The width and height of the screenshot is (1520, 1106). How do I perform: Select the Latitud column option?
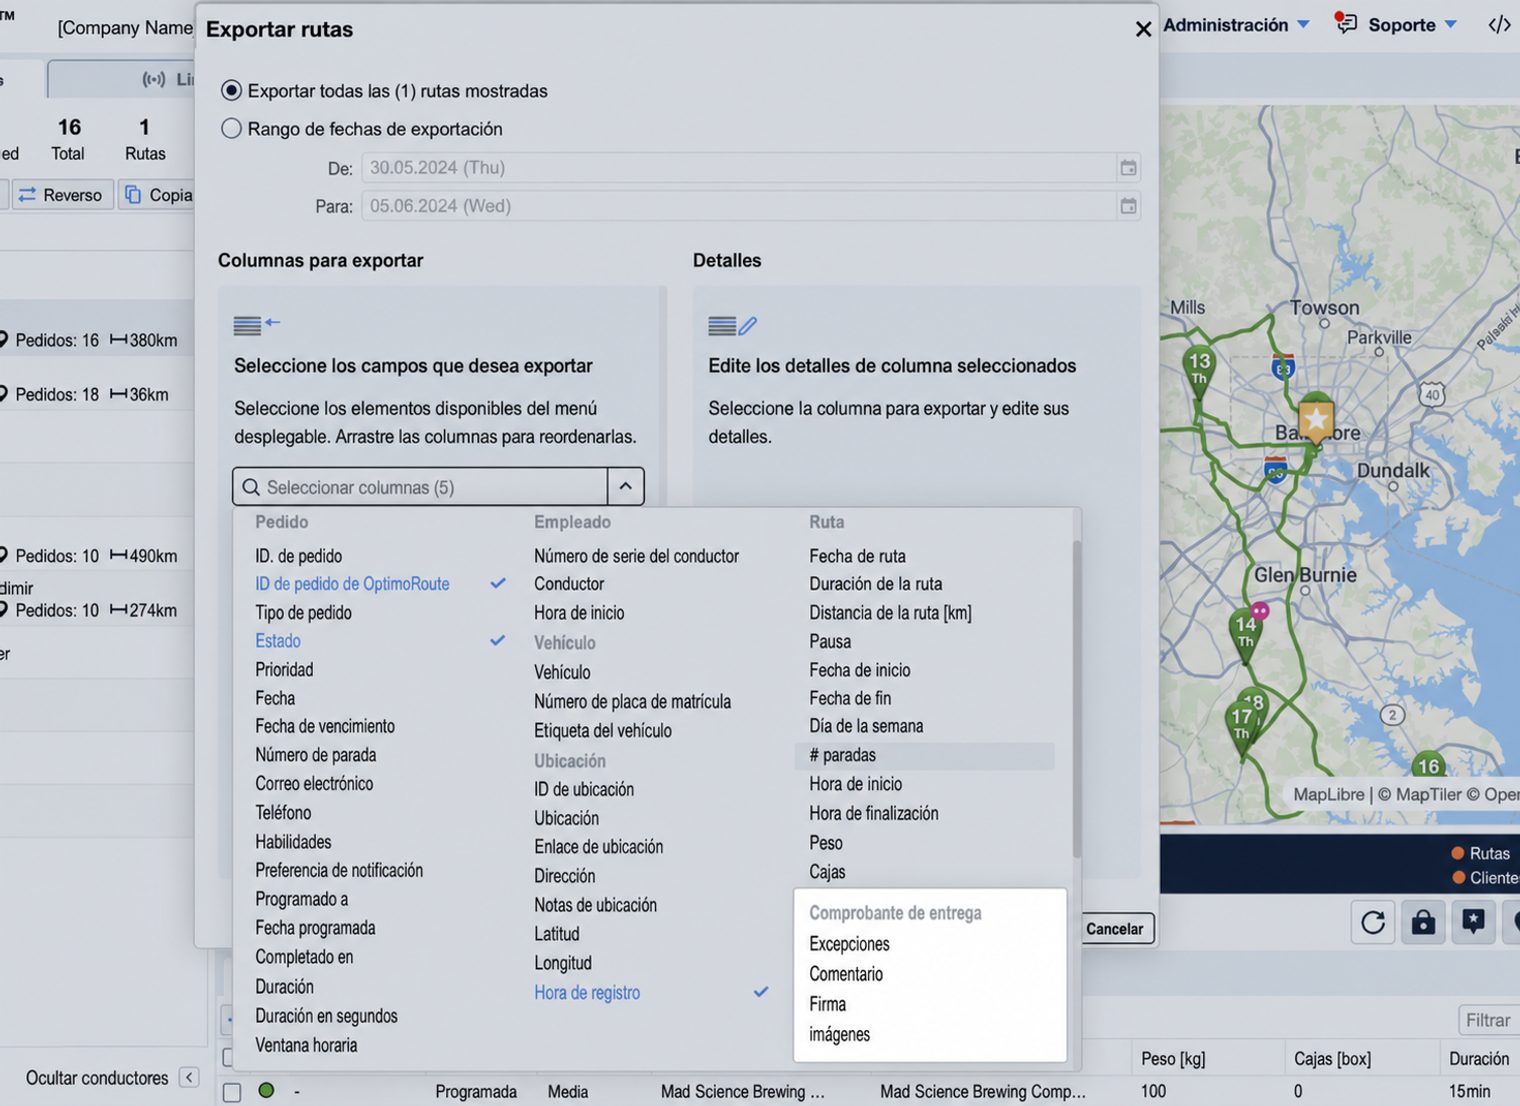[557, 934]
